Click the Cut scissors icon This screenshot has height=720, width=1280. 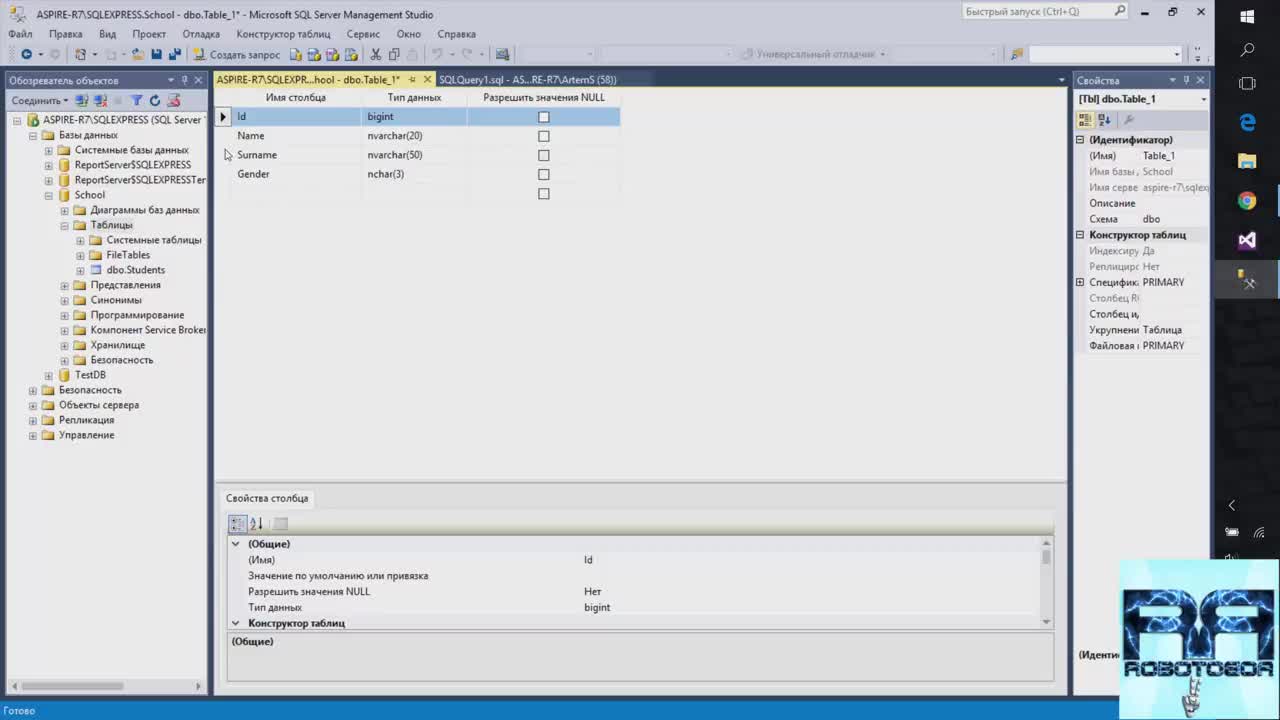[x=375, y=54]
